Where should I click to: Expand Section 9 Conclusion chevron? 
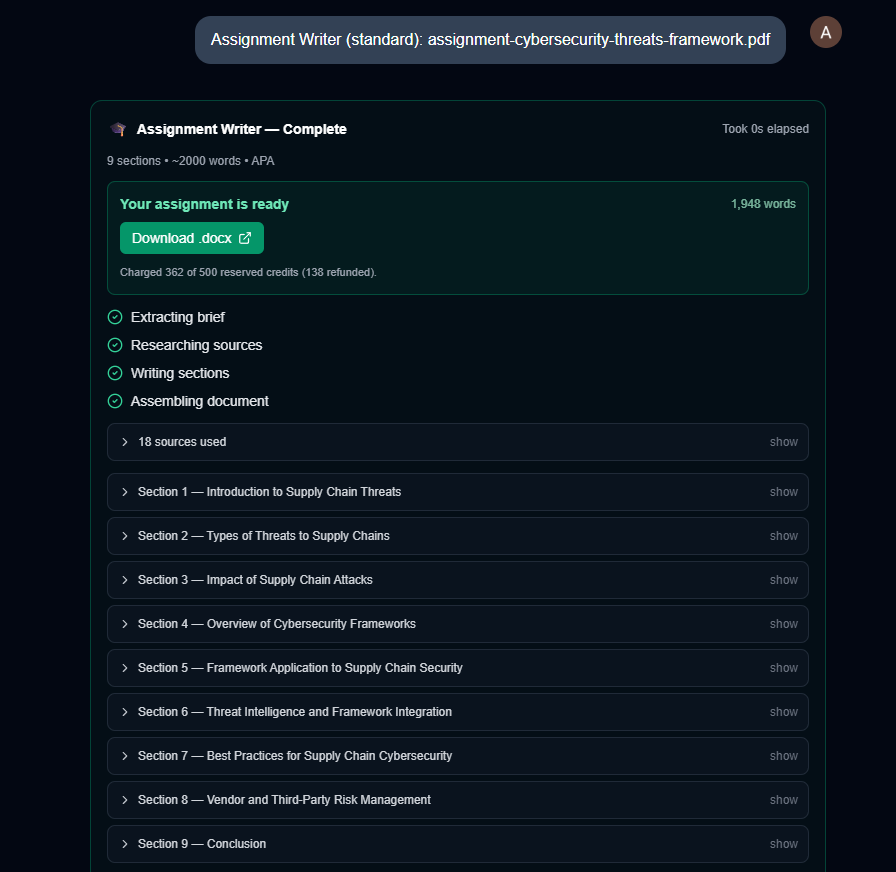coord(125,844)
